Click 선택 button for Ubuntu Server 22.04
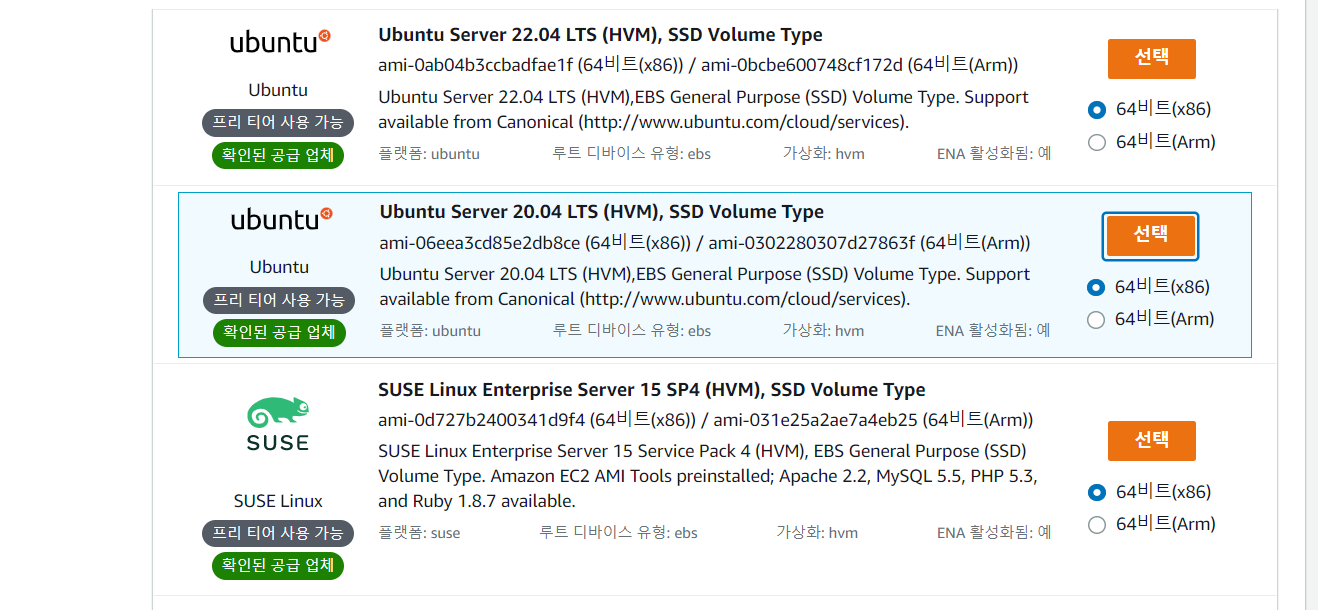The width and height of the screenshot is (1318, 610). click(x=1152, y=58)
